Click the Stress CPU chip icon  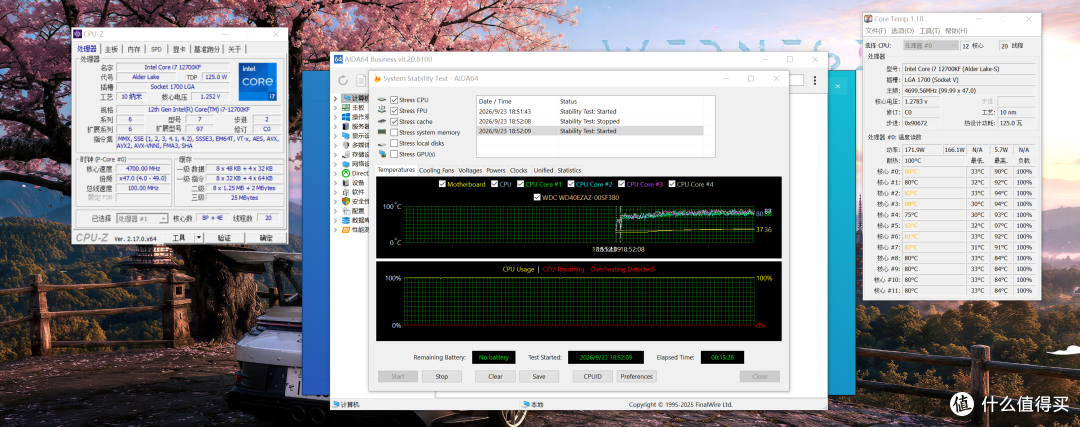tap(382, 101)
